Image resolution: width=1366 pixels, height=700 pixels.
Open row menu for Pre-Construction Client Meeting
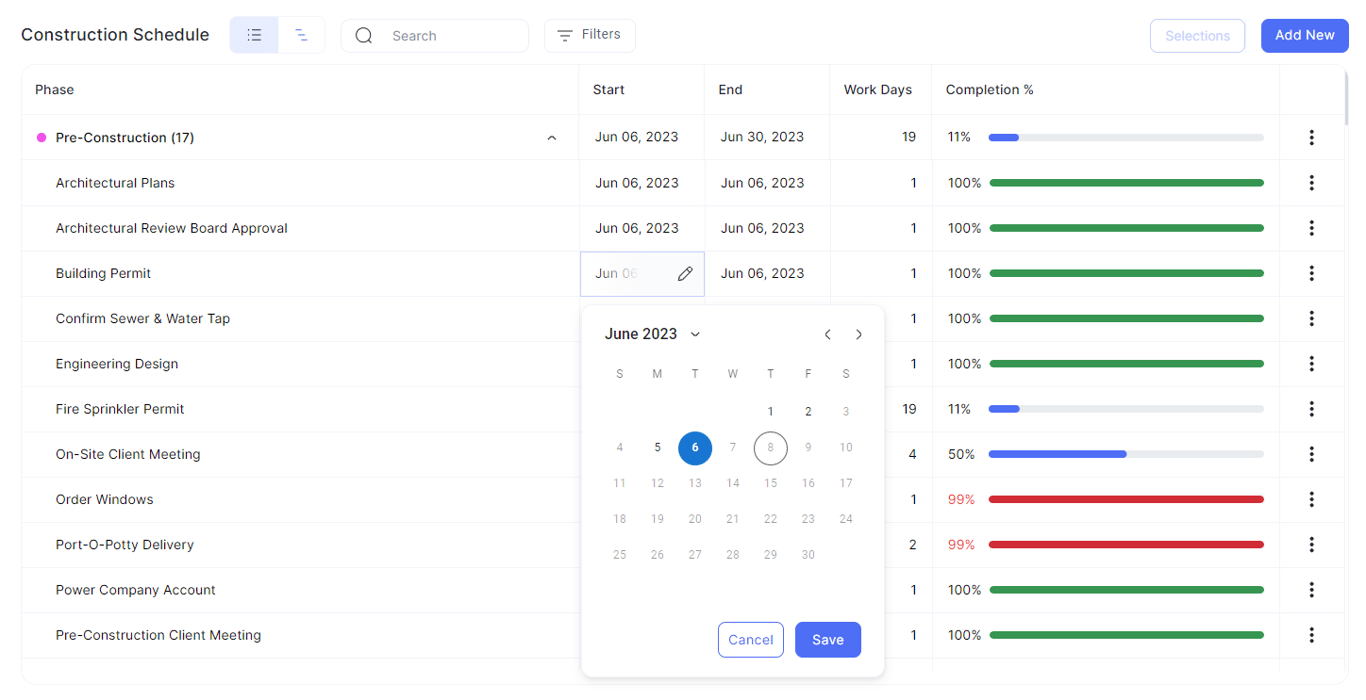[x=1311, y=635]
